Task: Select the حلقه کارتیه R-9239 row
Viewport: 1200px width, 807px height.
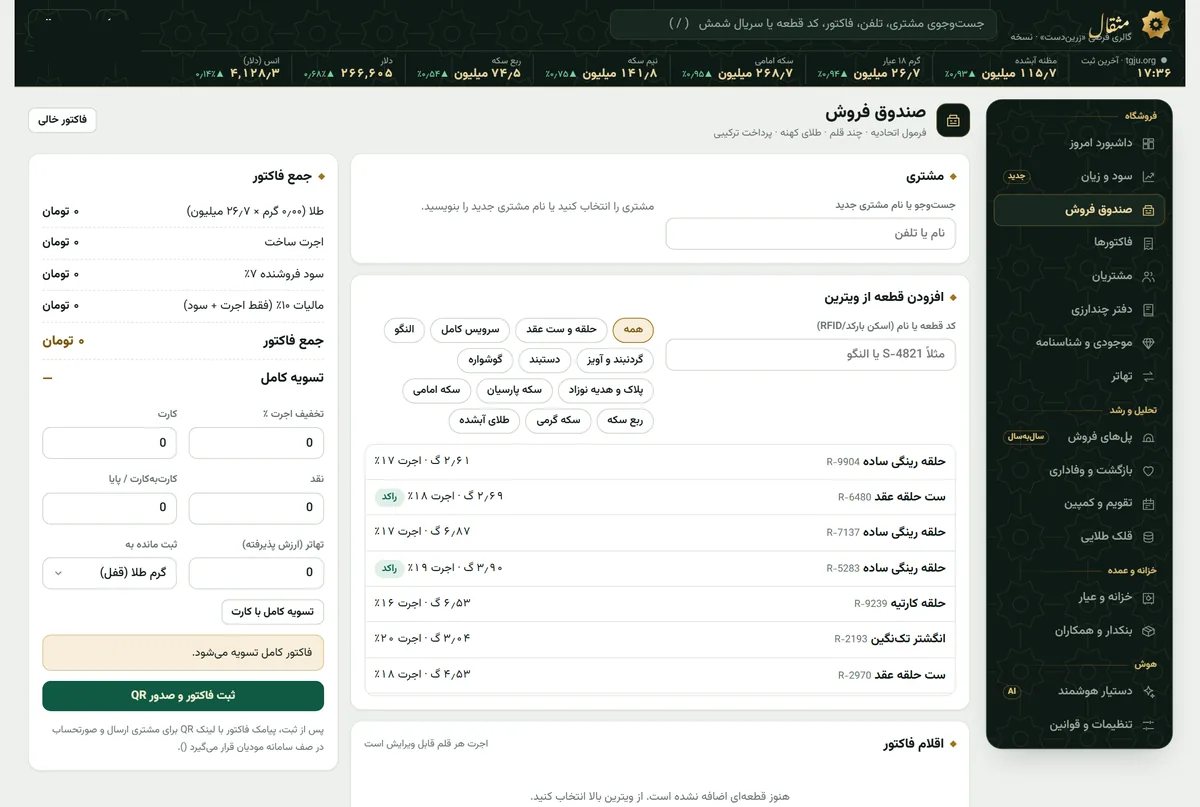Action: 660,604
